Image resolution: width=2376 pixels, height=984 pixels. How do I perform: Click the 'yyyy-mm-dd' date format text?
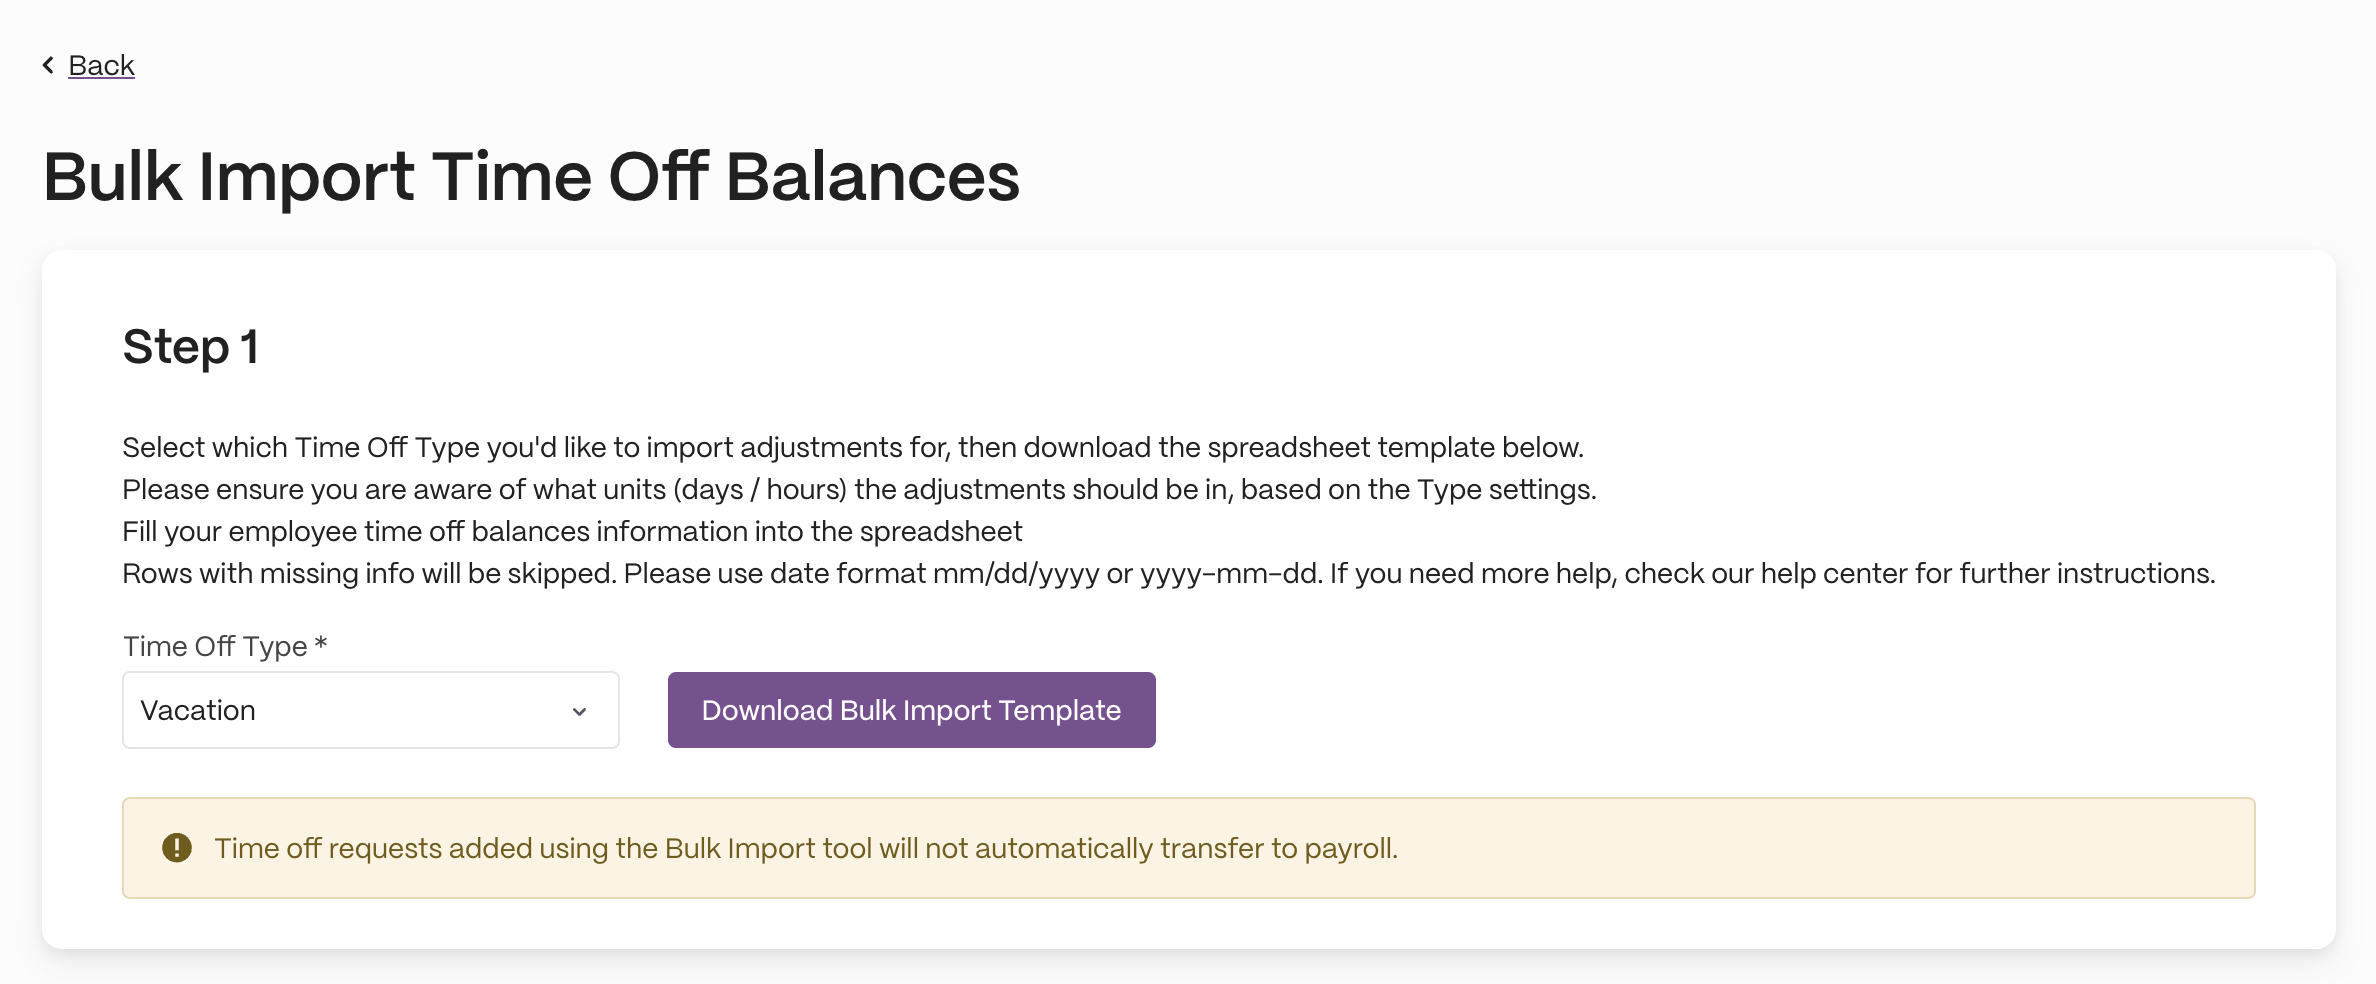point(1231,574)
